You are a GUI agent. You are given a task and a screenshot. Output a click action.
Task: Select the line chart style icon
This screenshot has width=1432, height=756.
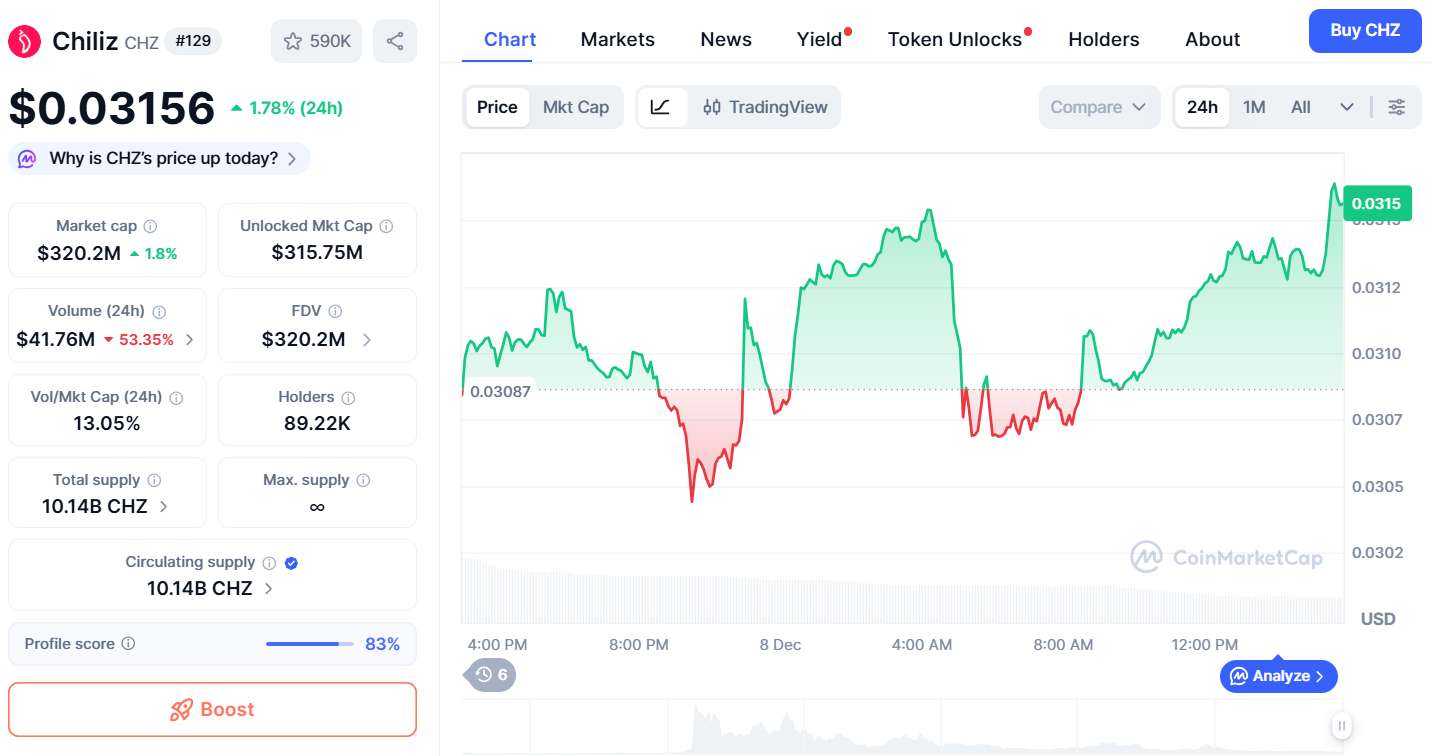662,107
